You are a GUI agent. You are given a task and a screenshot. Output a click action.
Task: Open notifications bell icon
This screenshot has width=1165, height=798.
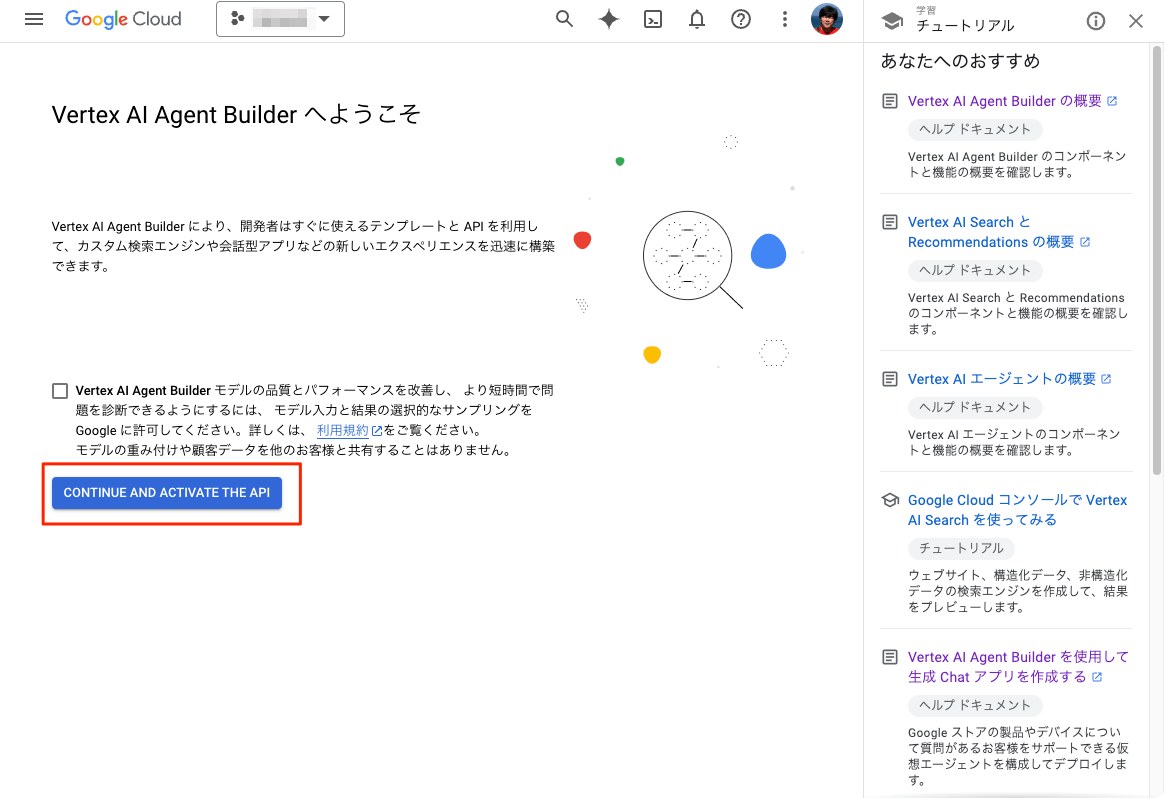(x=696, y=19)
